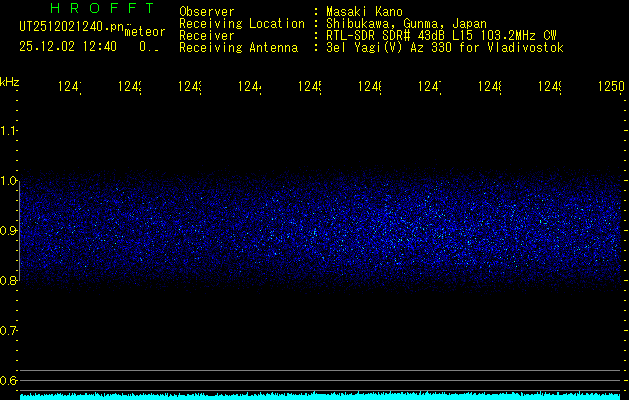
Task: Click the cyan signal level strip at bottom
Action: click(x=320, y=396)
